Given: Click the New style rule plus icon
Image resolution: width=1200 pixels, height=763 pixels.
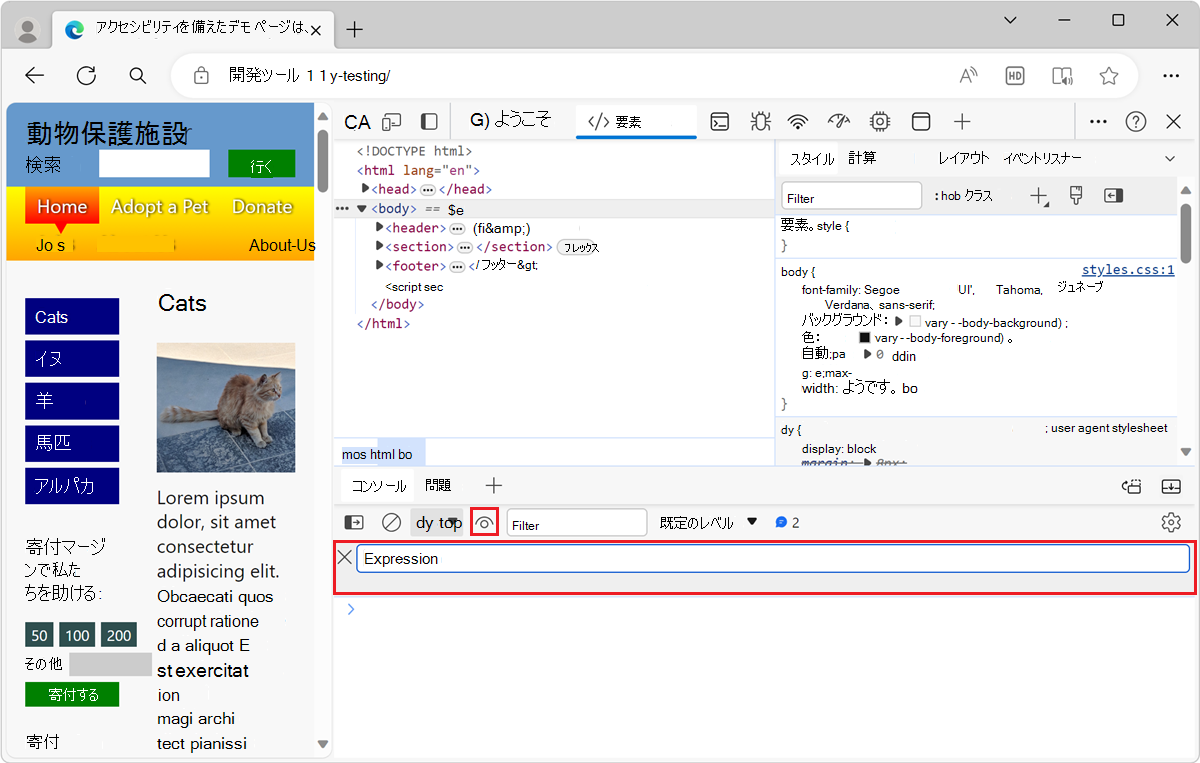Looking at the screenshot, I should coord(1039,196).
